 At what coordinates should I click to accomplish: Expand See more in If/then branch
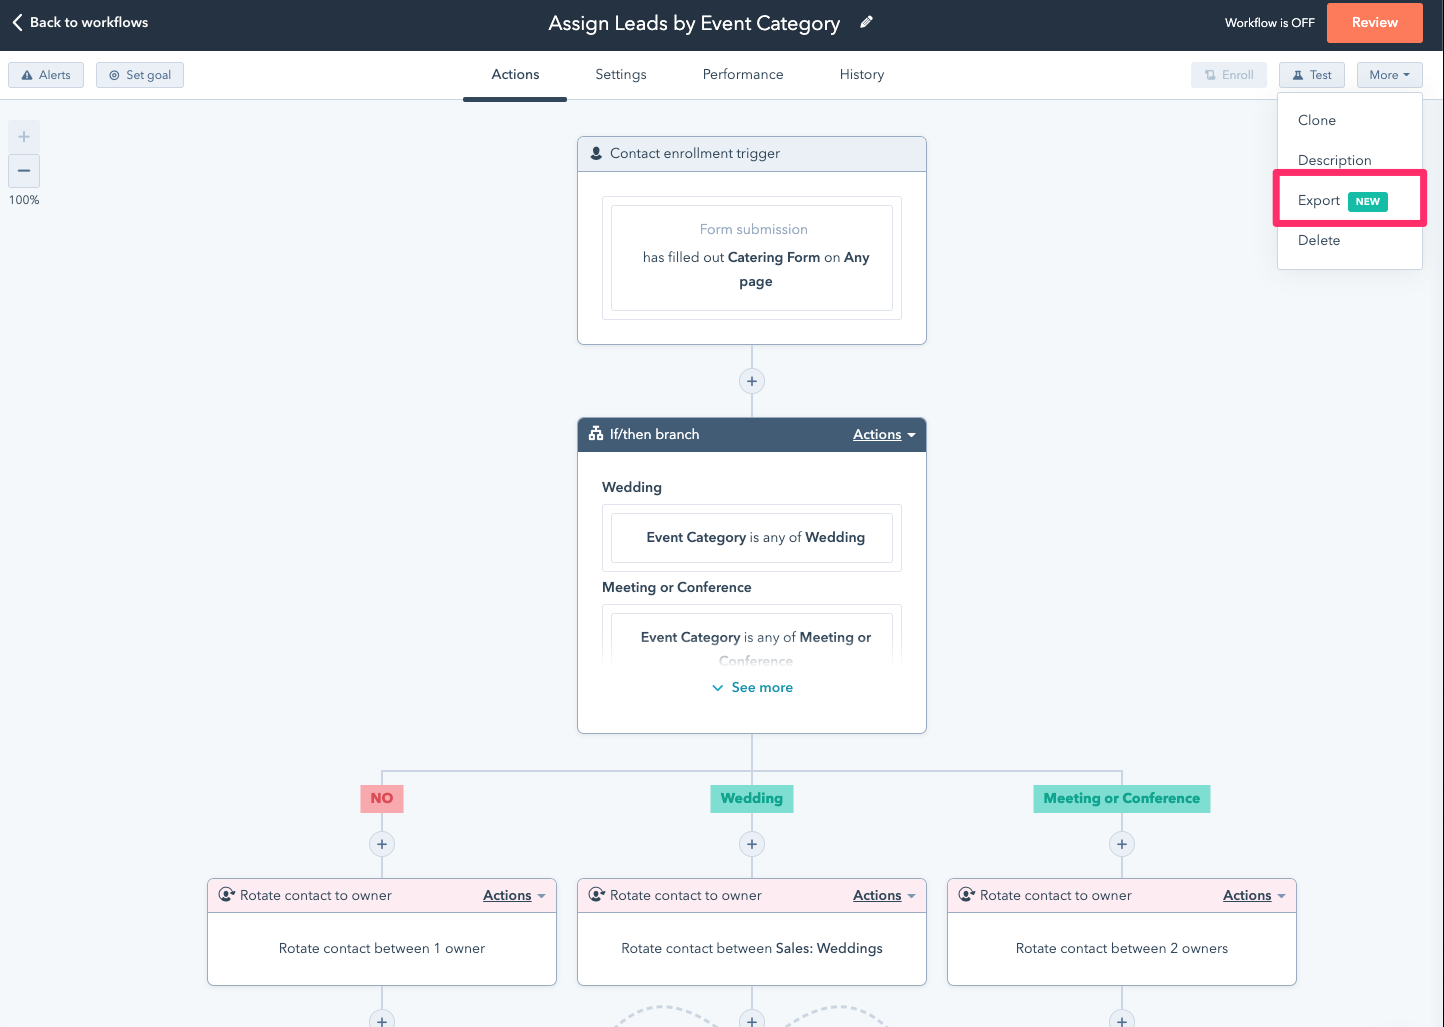point(752,688)
